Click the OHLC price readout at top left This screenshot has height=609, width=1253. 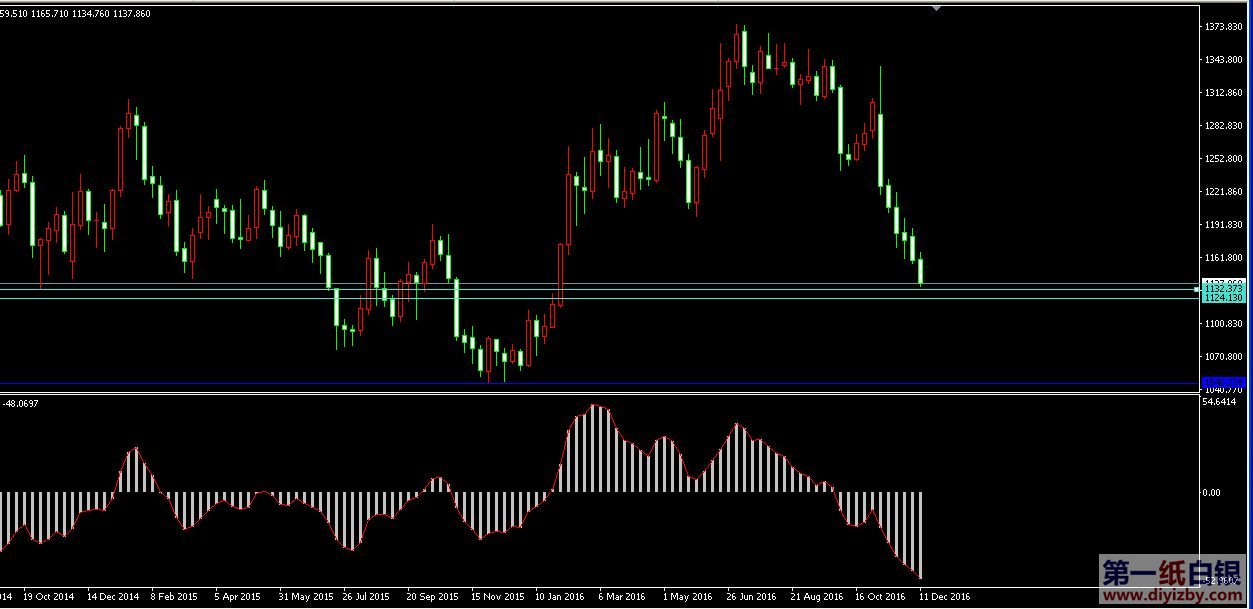click(x=75, y=14)
